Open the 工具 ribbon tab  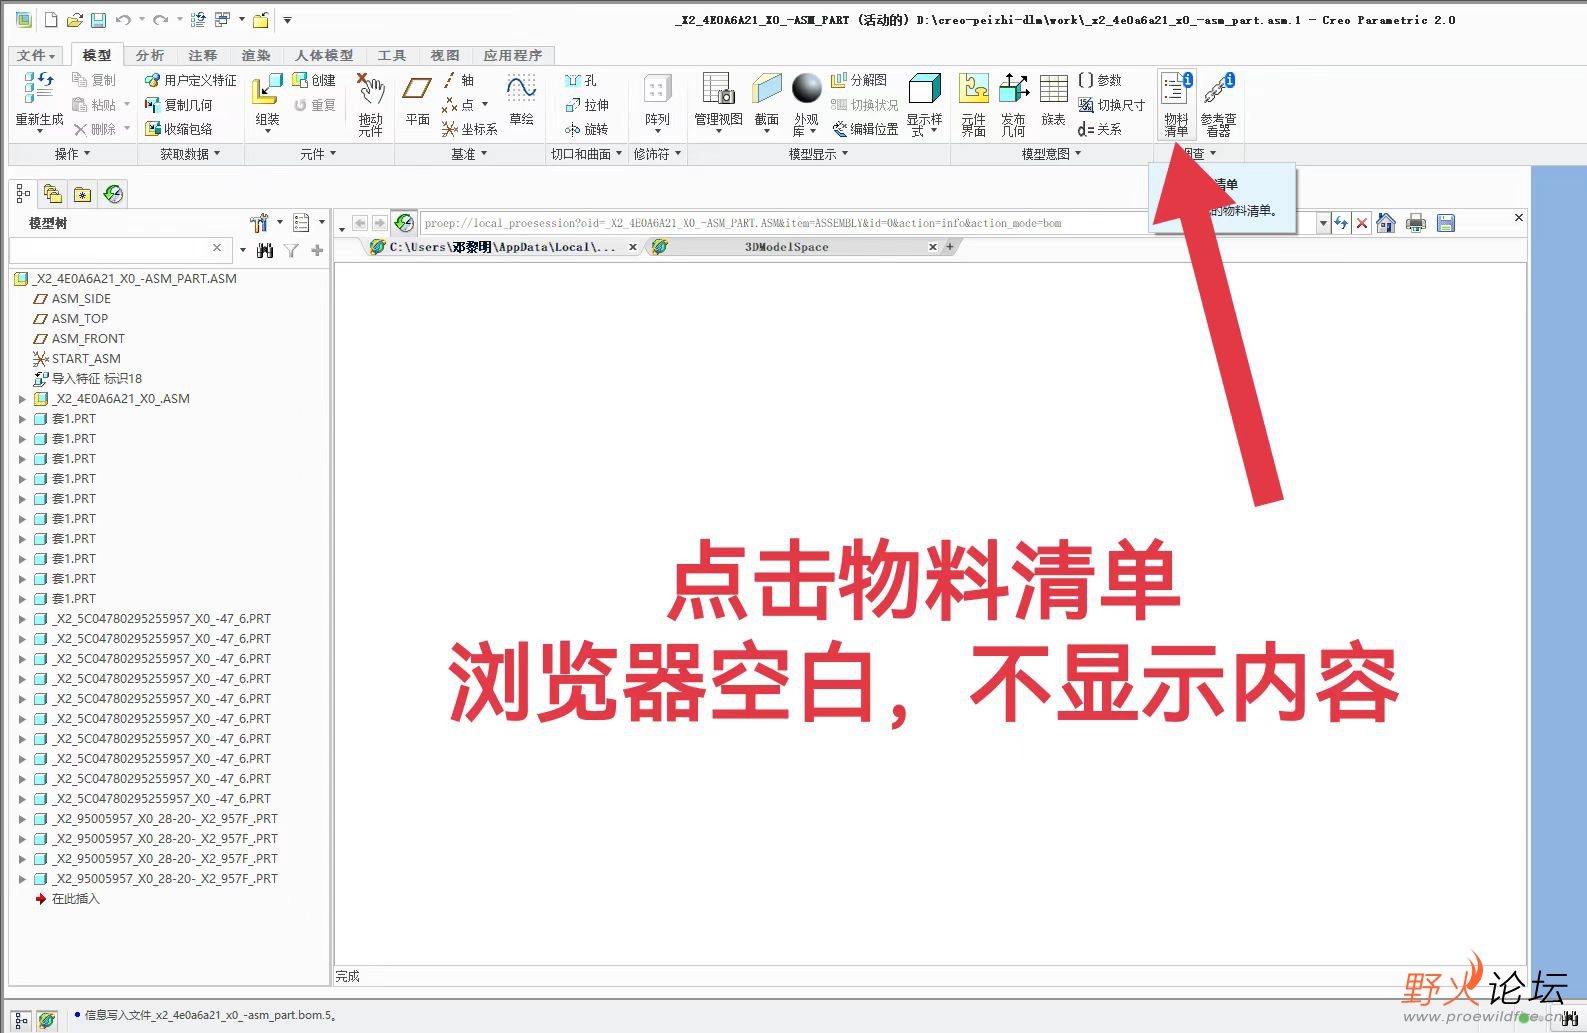(392, 55)
